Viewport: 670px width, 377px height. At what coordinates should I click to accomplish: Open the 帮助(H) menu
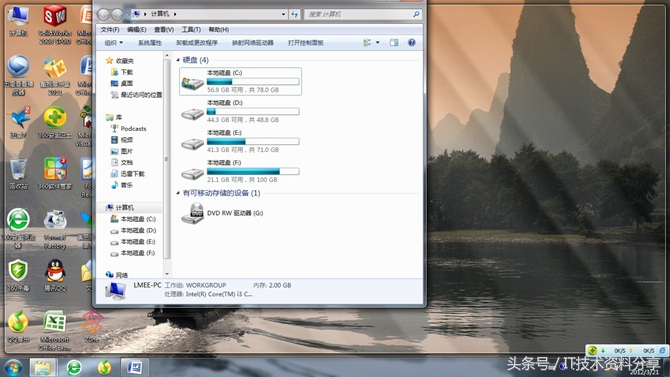point(218,29)
